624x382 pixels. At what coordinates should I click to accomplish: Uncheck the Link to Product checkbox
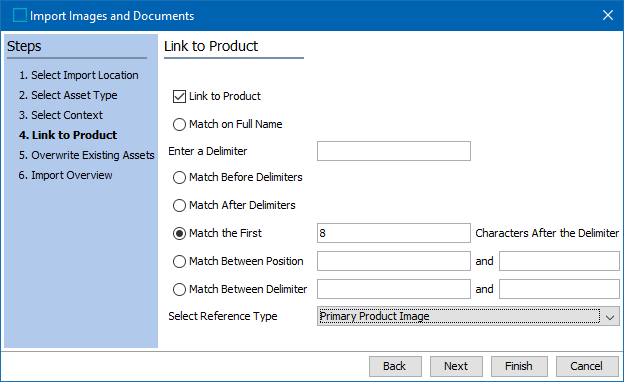[179, 96]
